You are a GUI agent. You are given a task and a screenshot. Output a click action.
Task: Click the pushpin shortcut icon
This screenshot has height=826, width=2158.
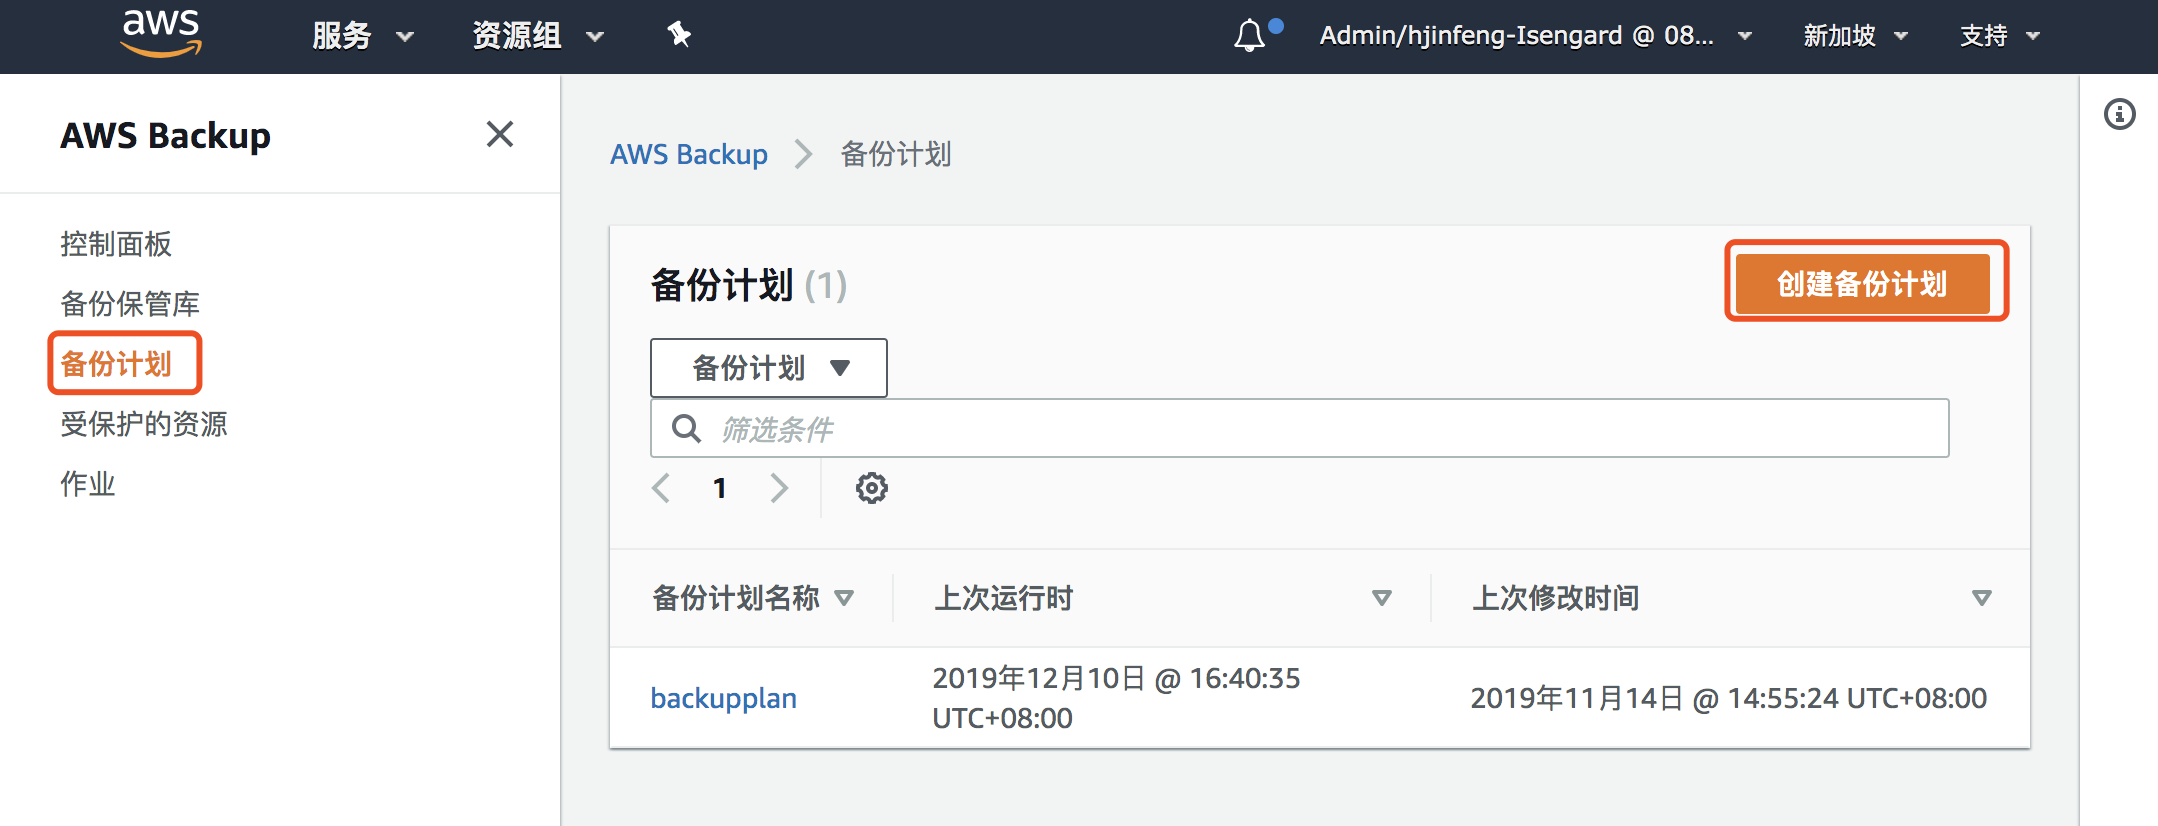pyautogui.click(x=679, y=35)
